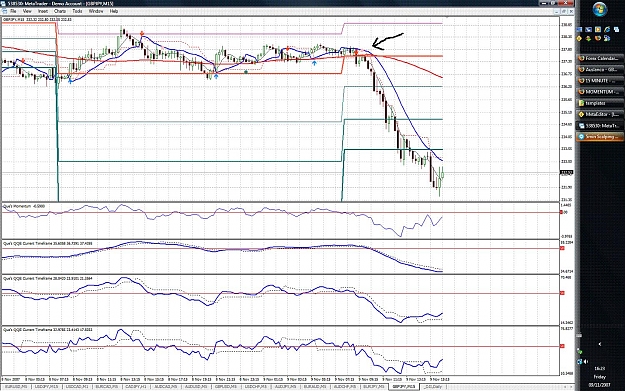Click the red sell-signal arrow below the black annotation arrow
The image size is (625, 391).
tap(356, 53)
